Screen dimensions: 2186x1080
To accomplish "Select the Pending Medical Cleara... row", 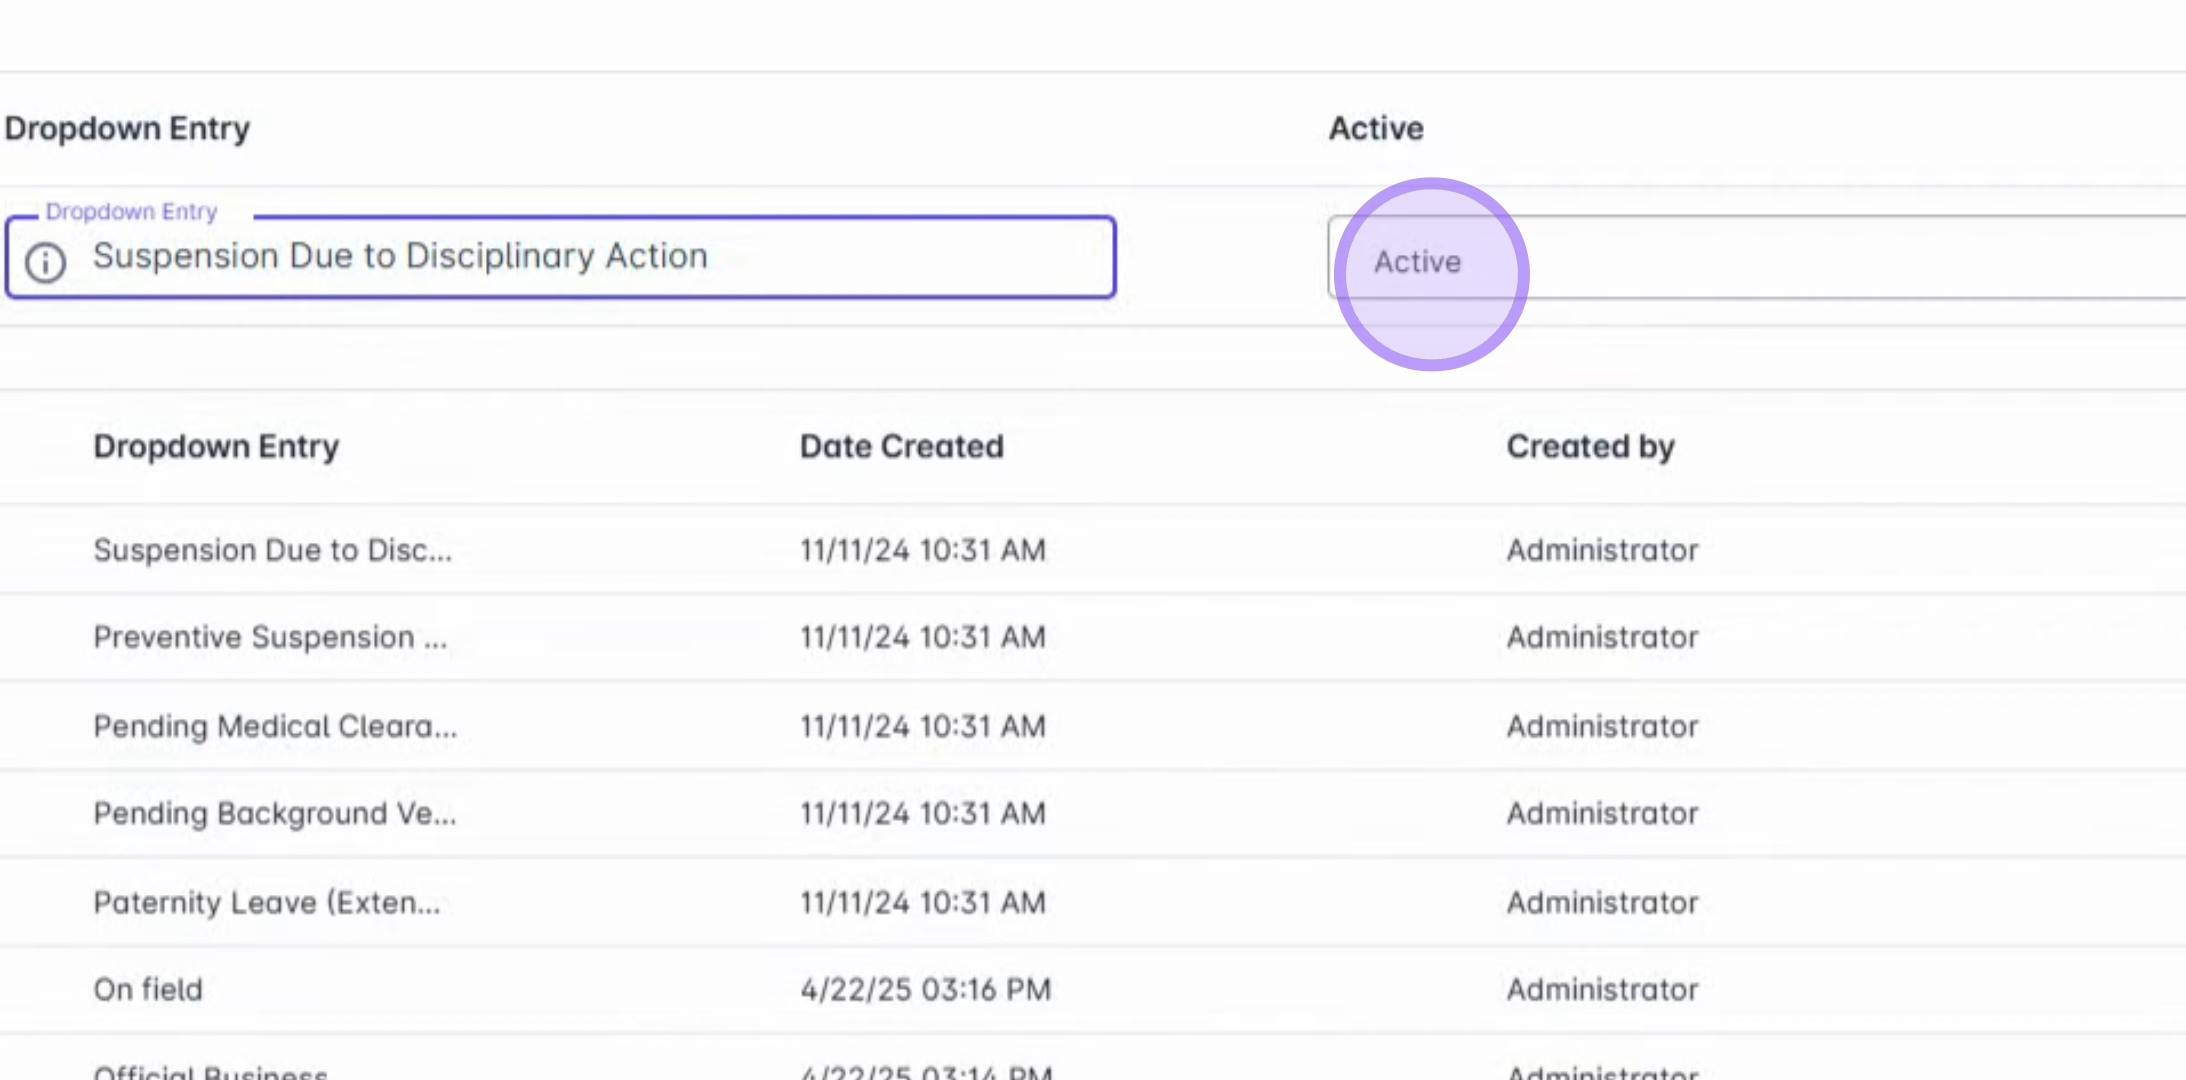I will click(275, 726).
